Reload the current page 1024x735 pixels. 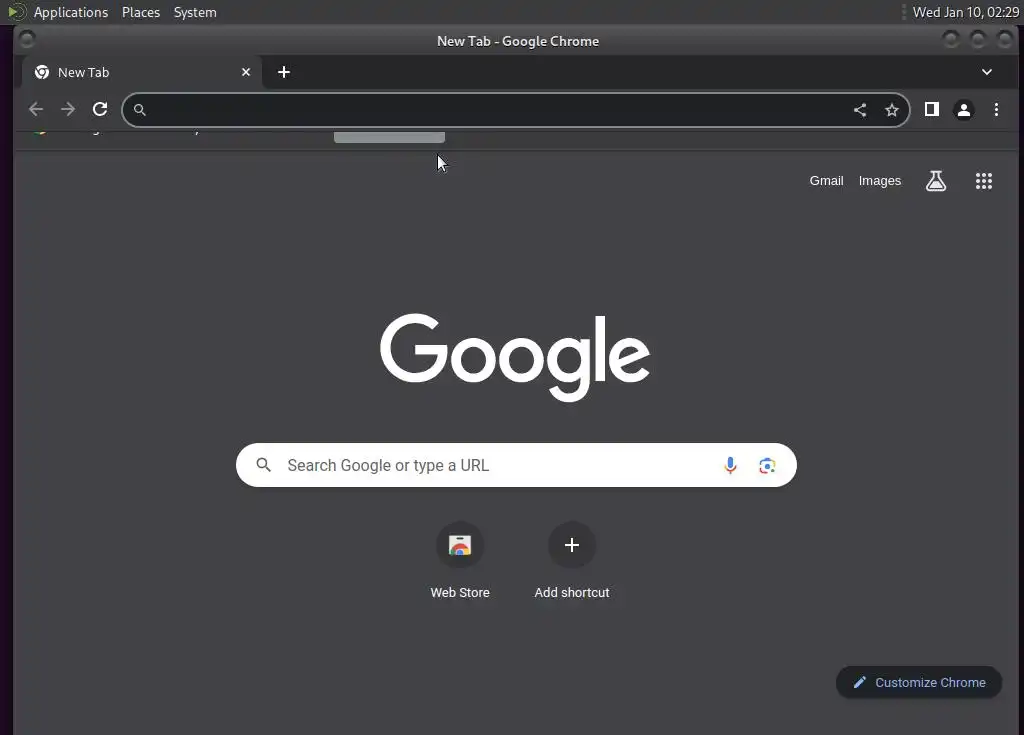100,109
